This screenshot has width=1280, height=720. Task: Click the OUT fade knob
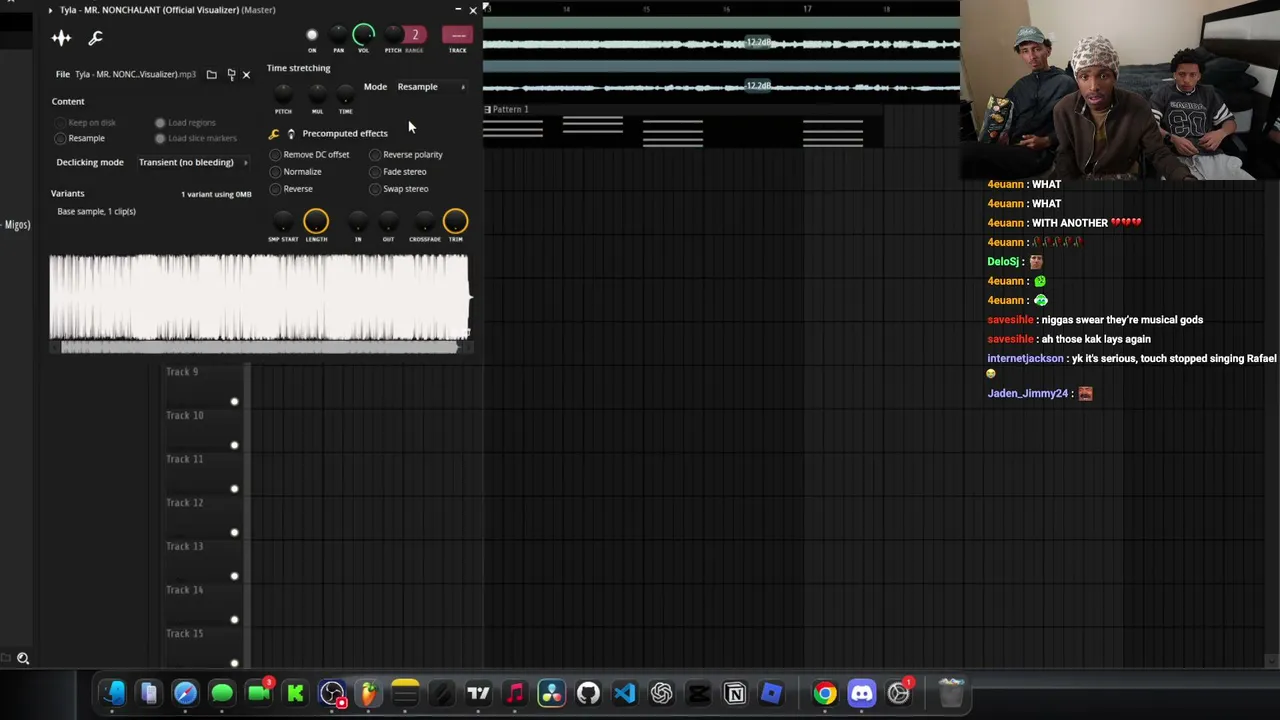[x=388, y=222]
